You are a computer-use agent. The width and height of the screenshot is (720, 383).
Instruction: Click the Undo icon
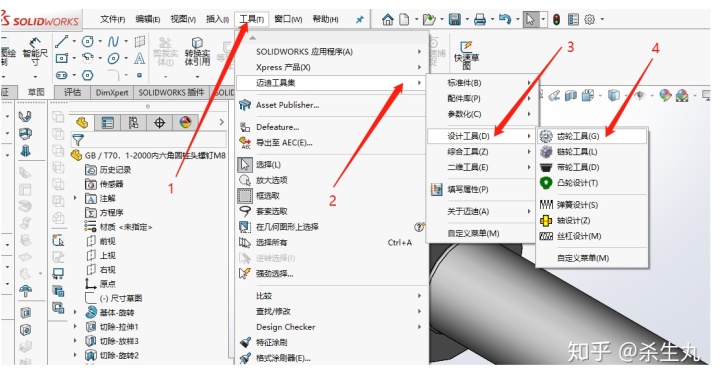[505, 19]
